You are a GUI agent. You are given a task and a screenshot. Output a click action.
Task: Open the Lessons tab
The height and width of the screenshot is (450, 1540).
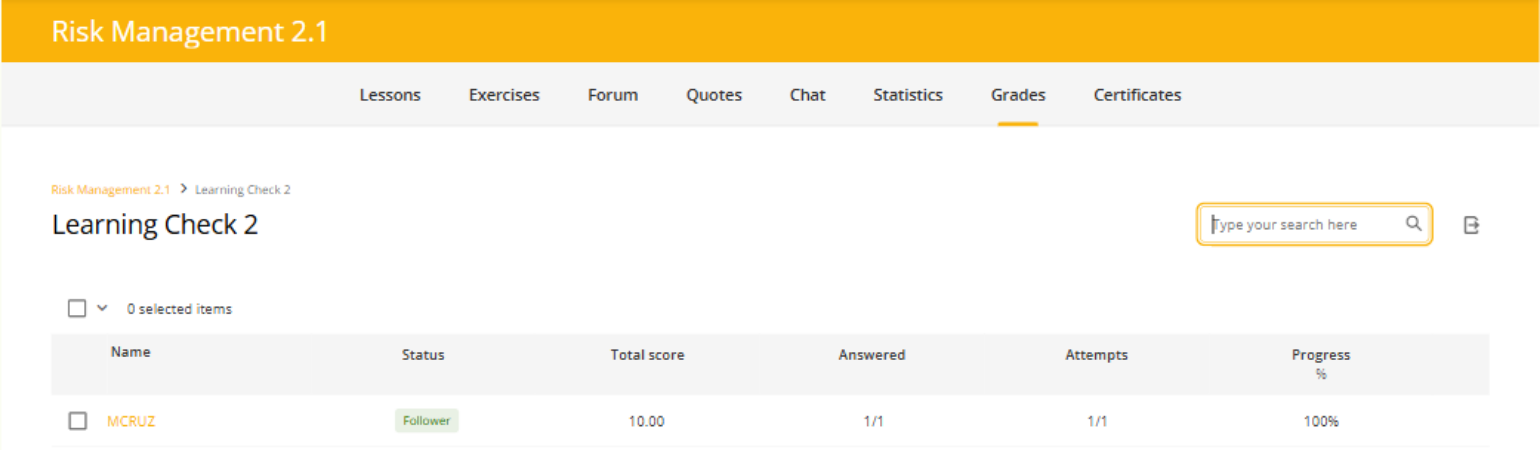point(390,95)
